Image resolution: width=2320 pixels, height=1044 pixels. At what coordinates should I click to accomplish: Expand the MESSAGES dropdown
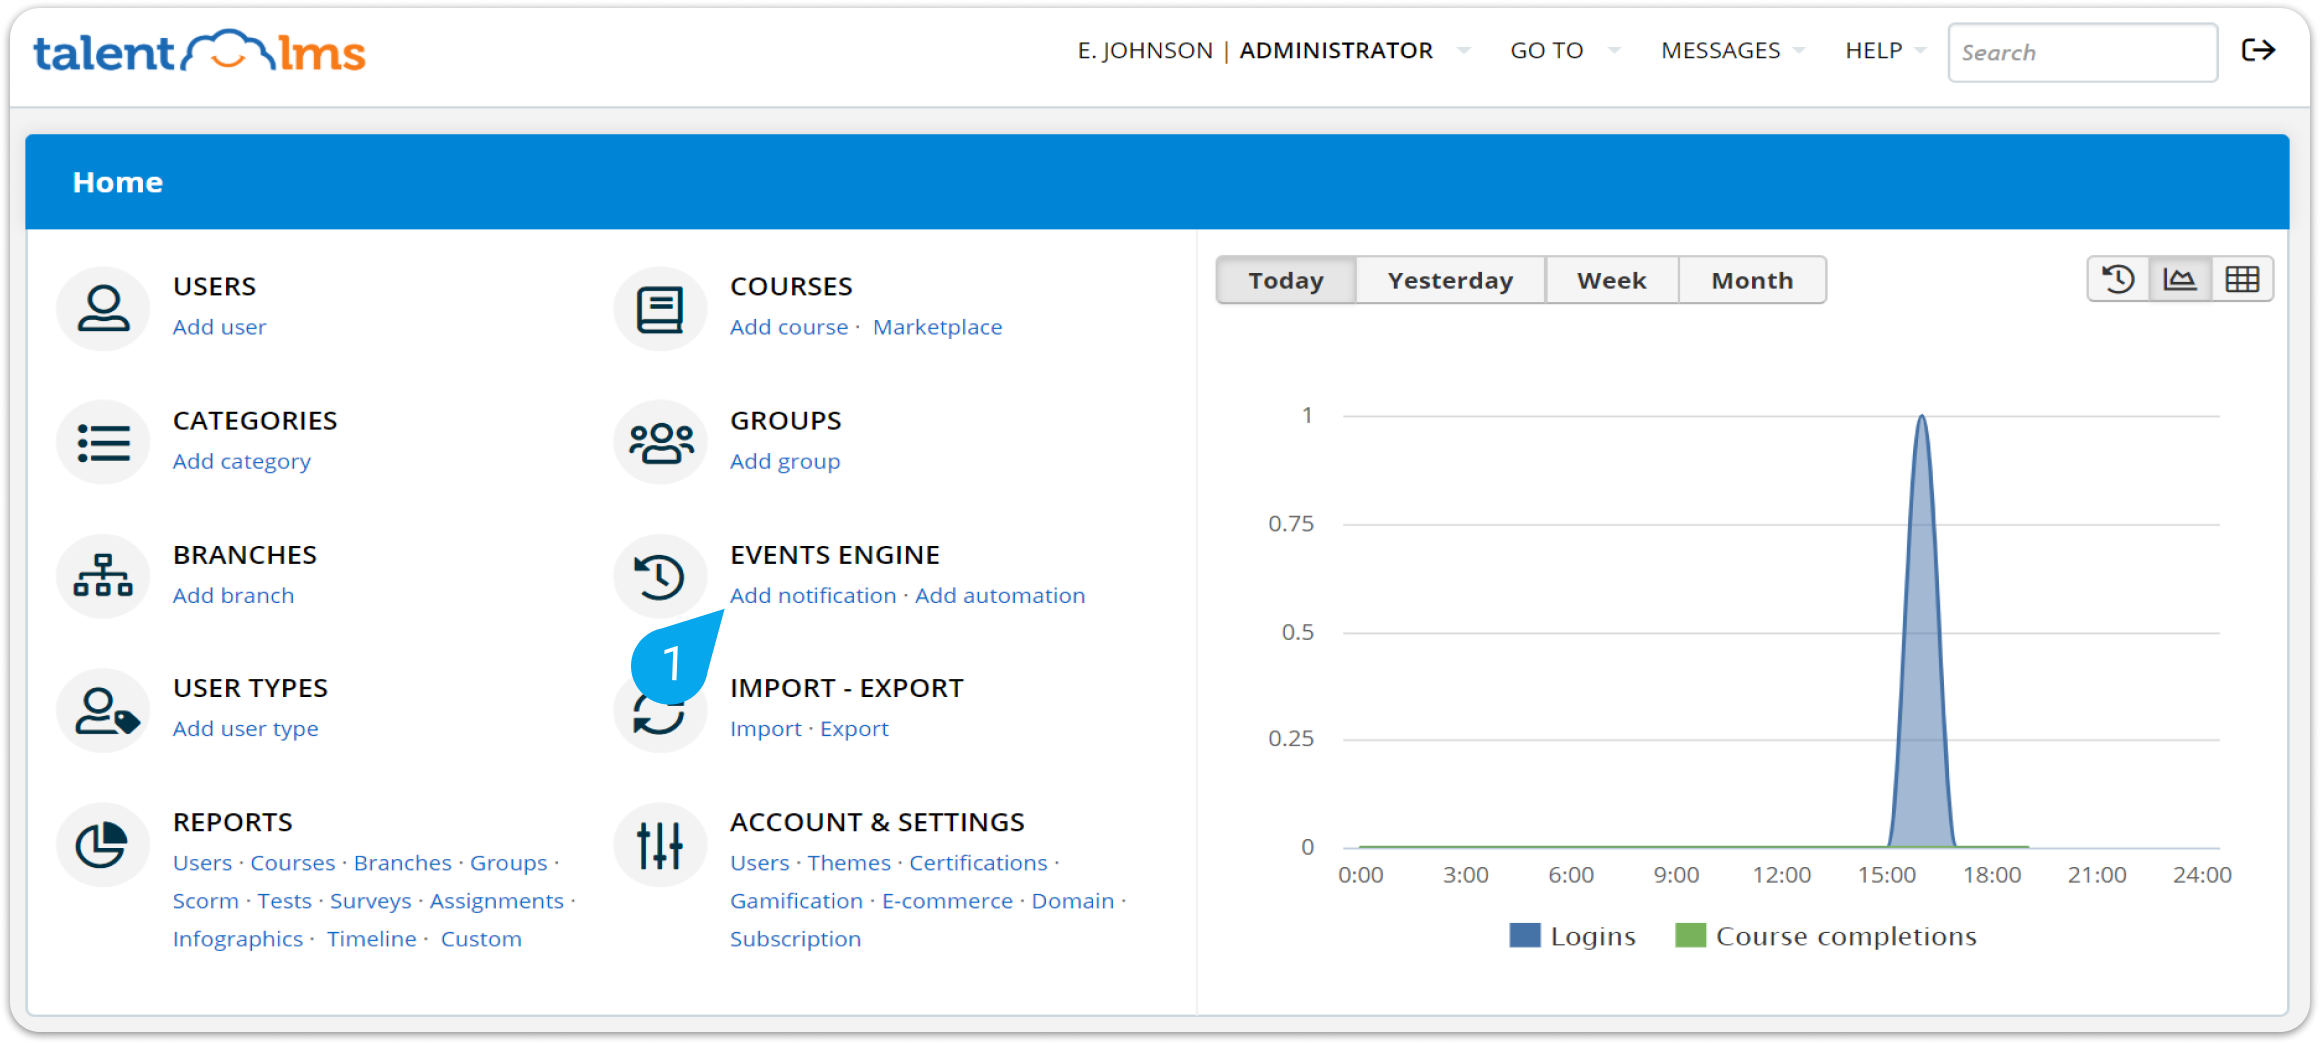tap(1732, 50)
